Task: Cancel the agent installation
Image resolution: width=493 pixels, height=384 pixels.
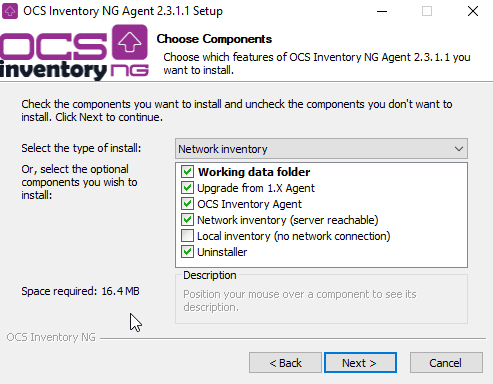Action: (446, 363)
